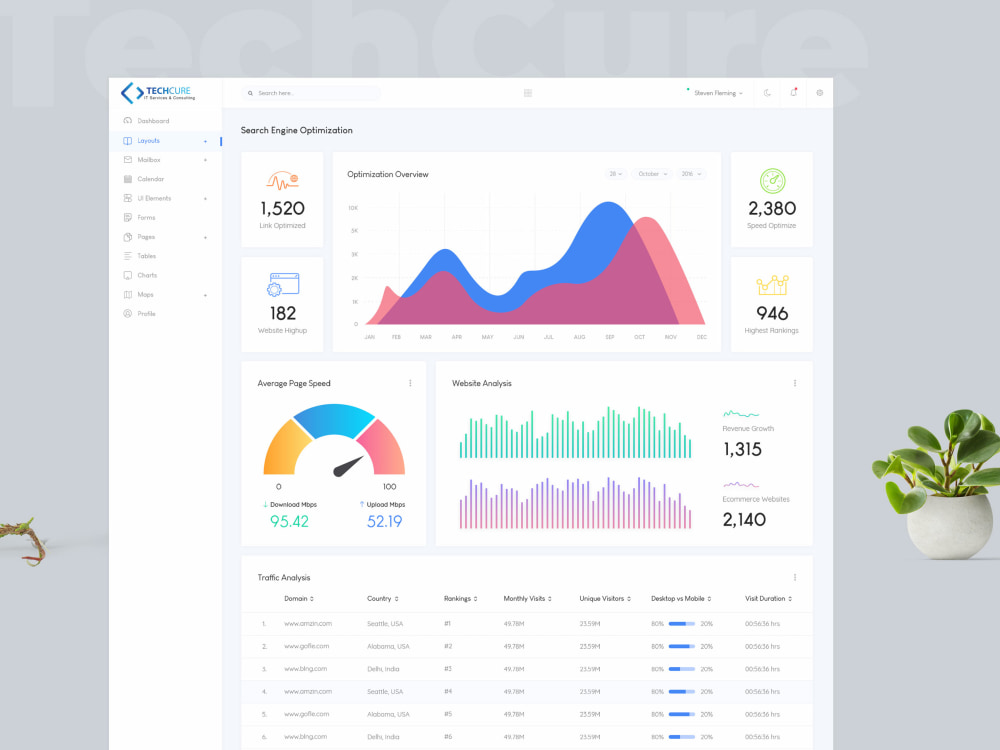Go to Calendar page
The height and width of the screenshot is (750, 1000).
coord(151,179)
